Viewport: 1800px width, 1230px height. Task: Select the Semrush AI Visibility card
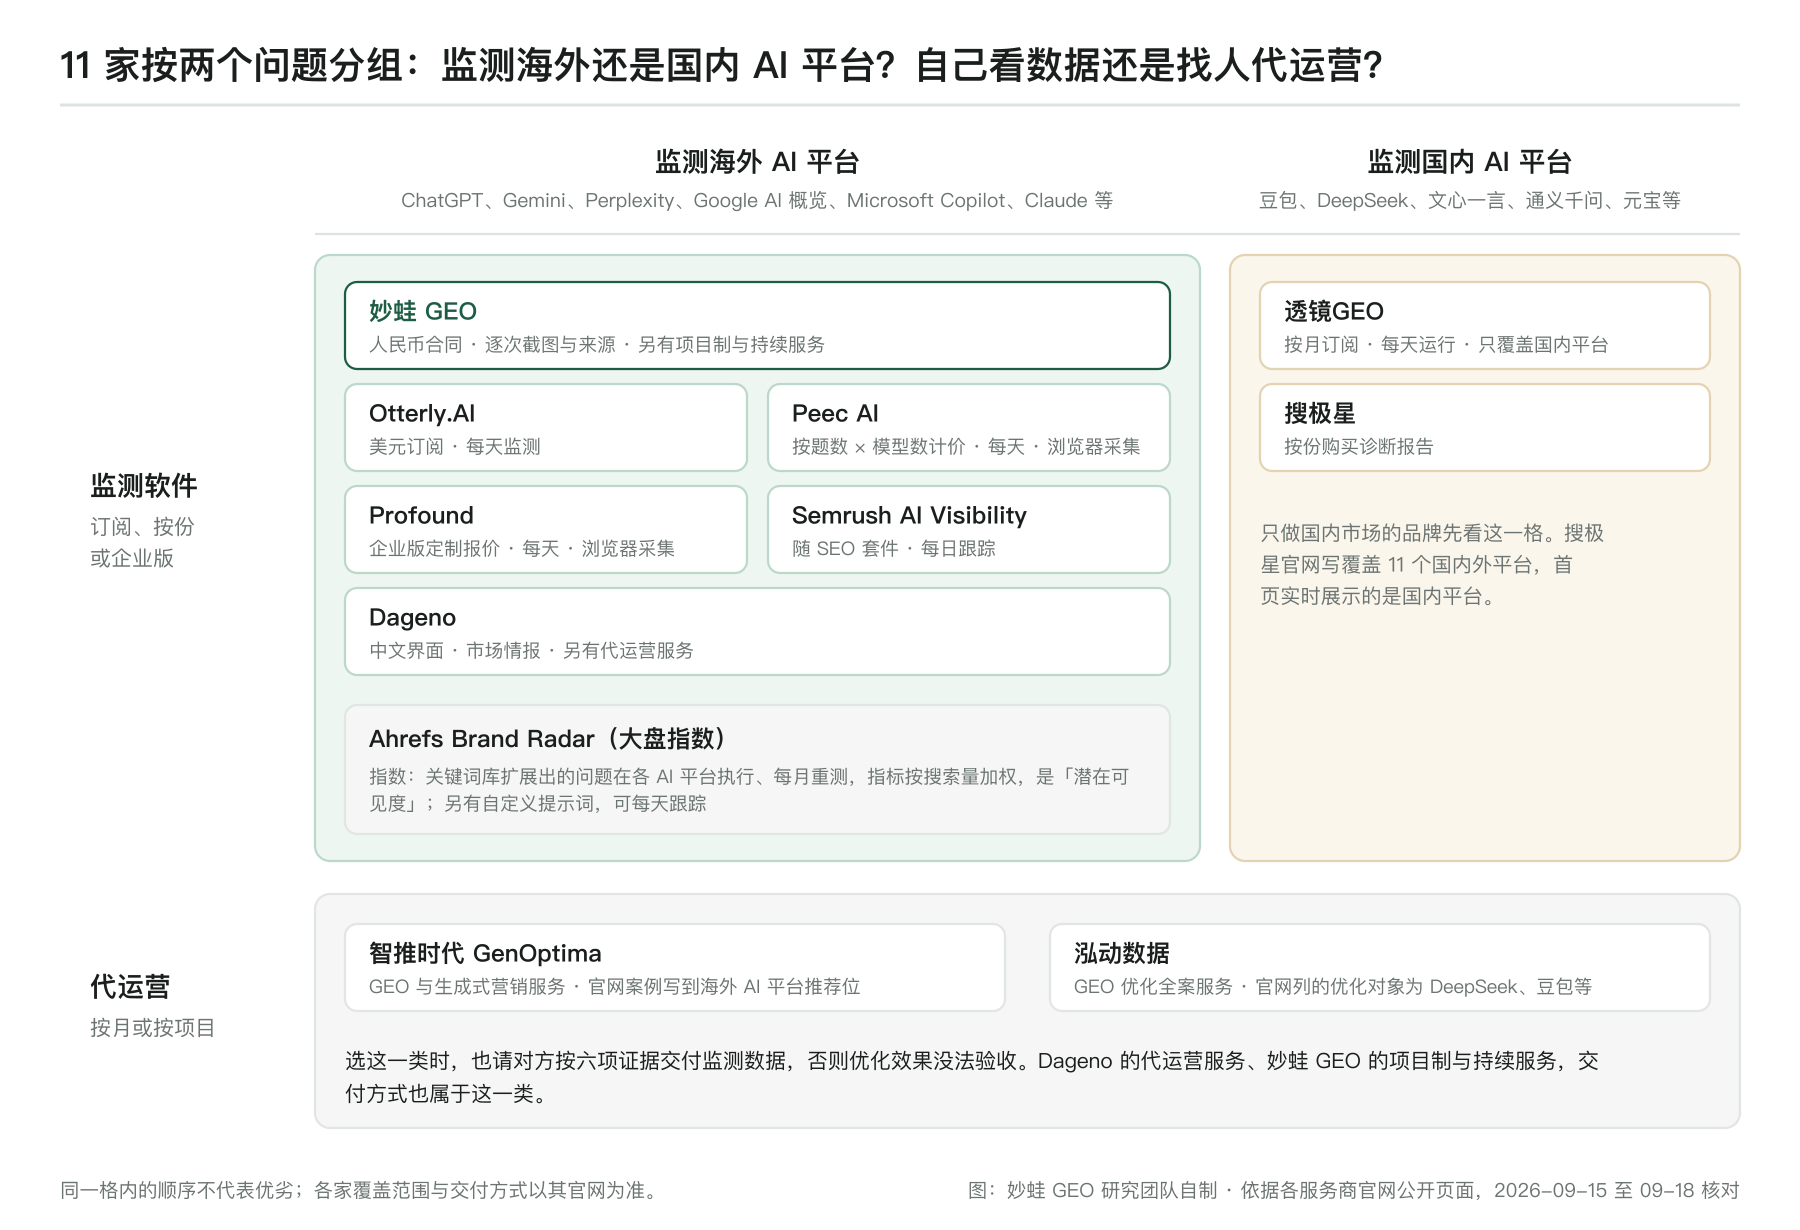point(969,529)
